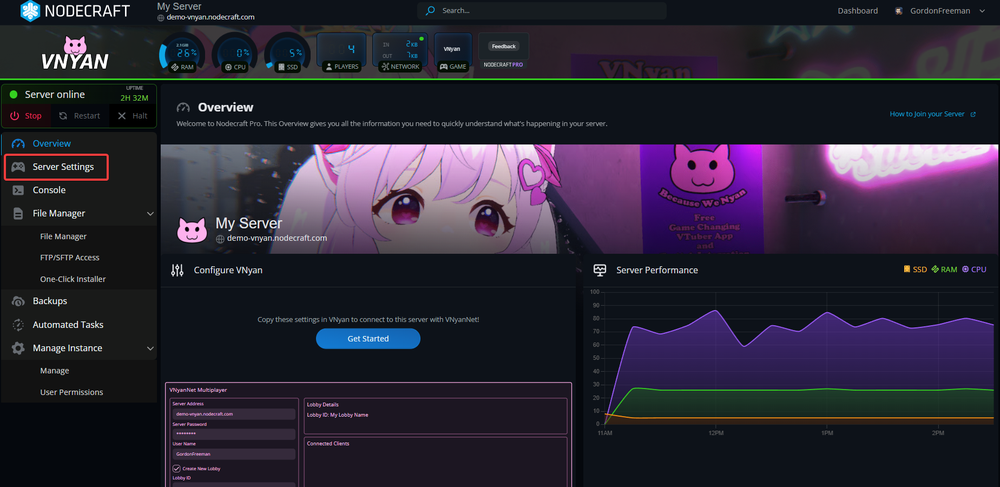
Task: Open the File Manager sub-item
Action: click(63, 236)
